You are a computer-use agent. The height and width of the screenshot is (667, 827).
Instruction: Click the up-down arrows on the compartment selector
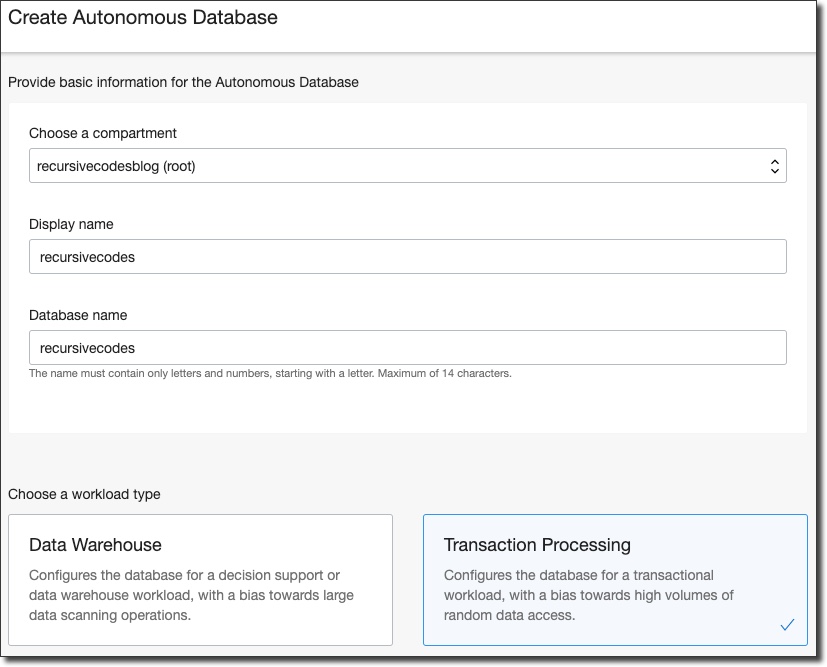[774, 167]
